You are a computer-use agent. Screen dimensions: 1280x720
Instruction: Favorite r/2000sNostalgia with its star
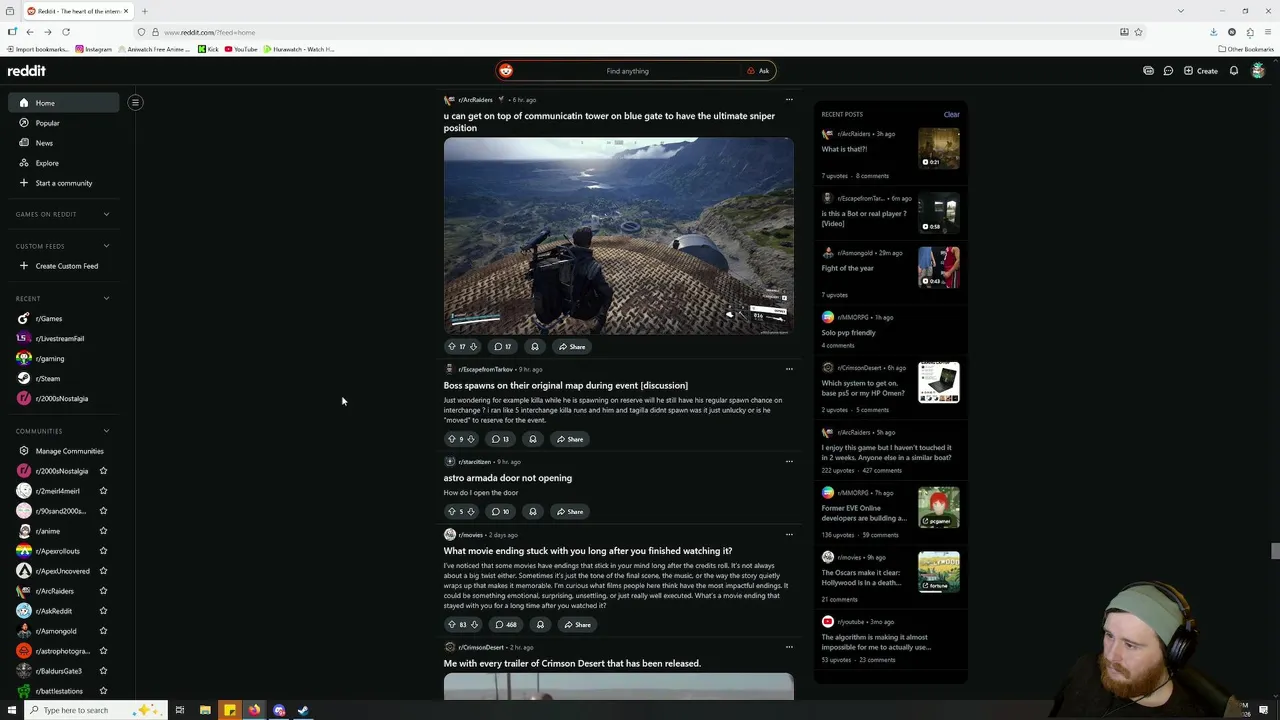103,471
